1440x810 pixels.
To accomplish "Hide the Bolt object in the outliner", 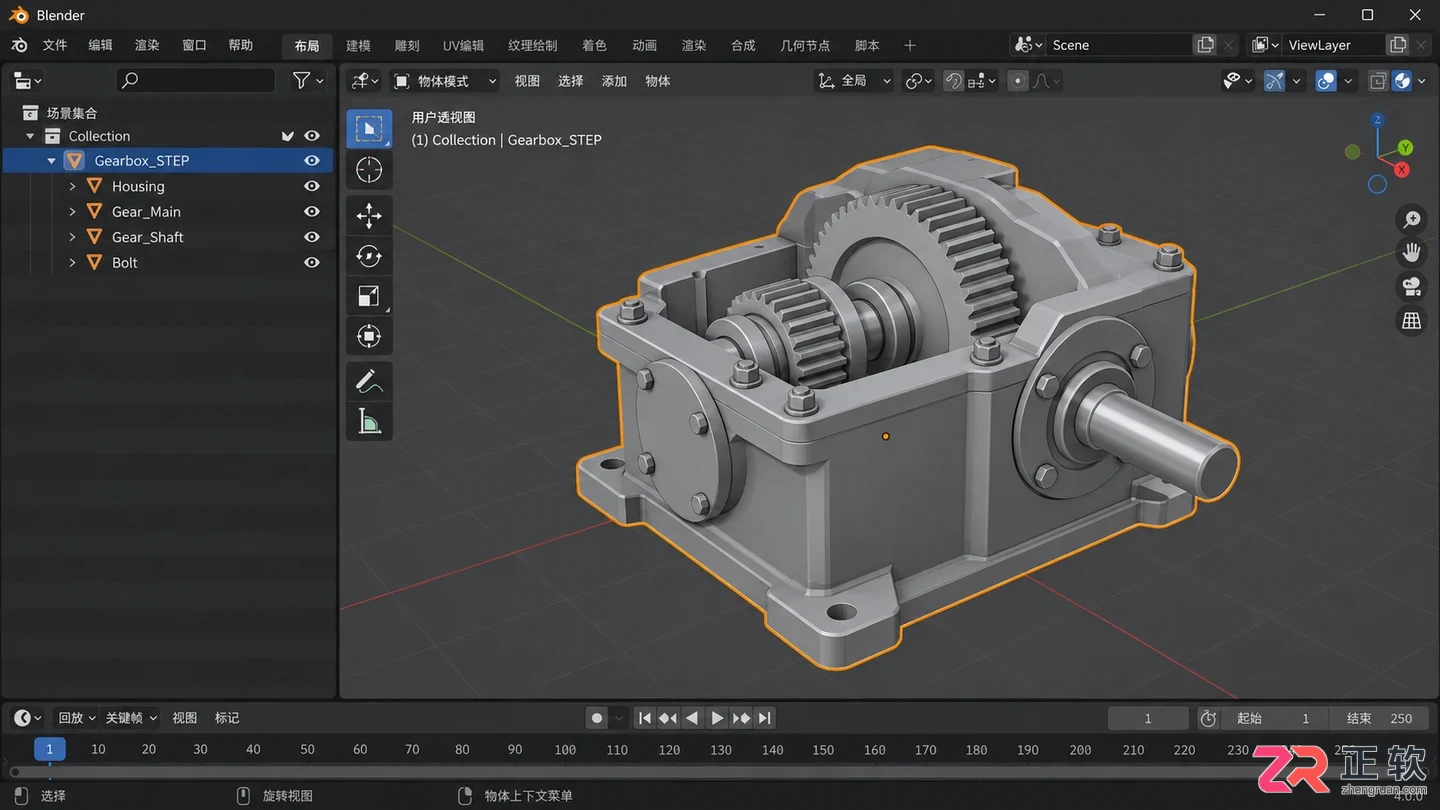I will point(312,262).
